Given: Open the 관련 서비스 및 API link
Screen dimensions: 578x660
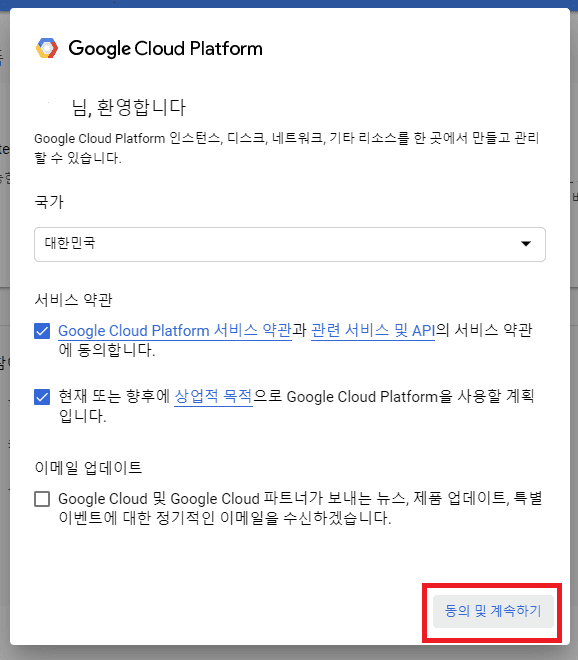Looking at the screenshot, I should [x=373, y=331].
